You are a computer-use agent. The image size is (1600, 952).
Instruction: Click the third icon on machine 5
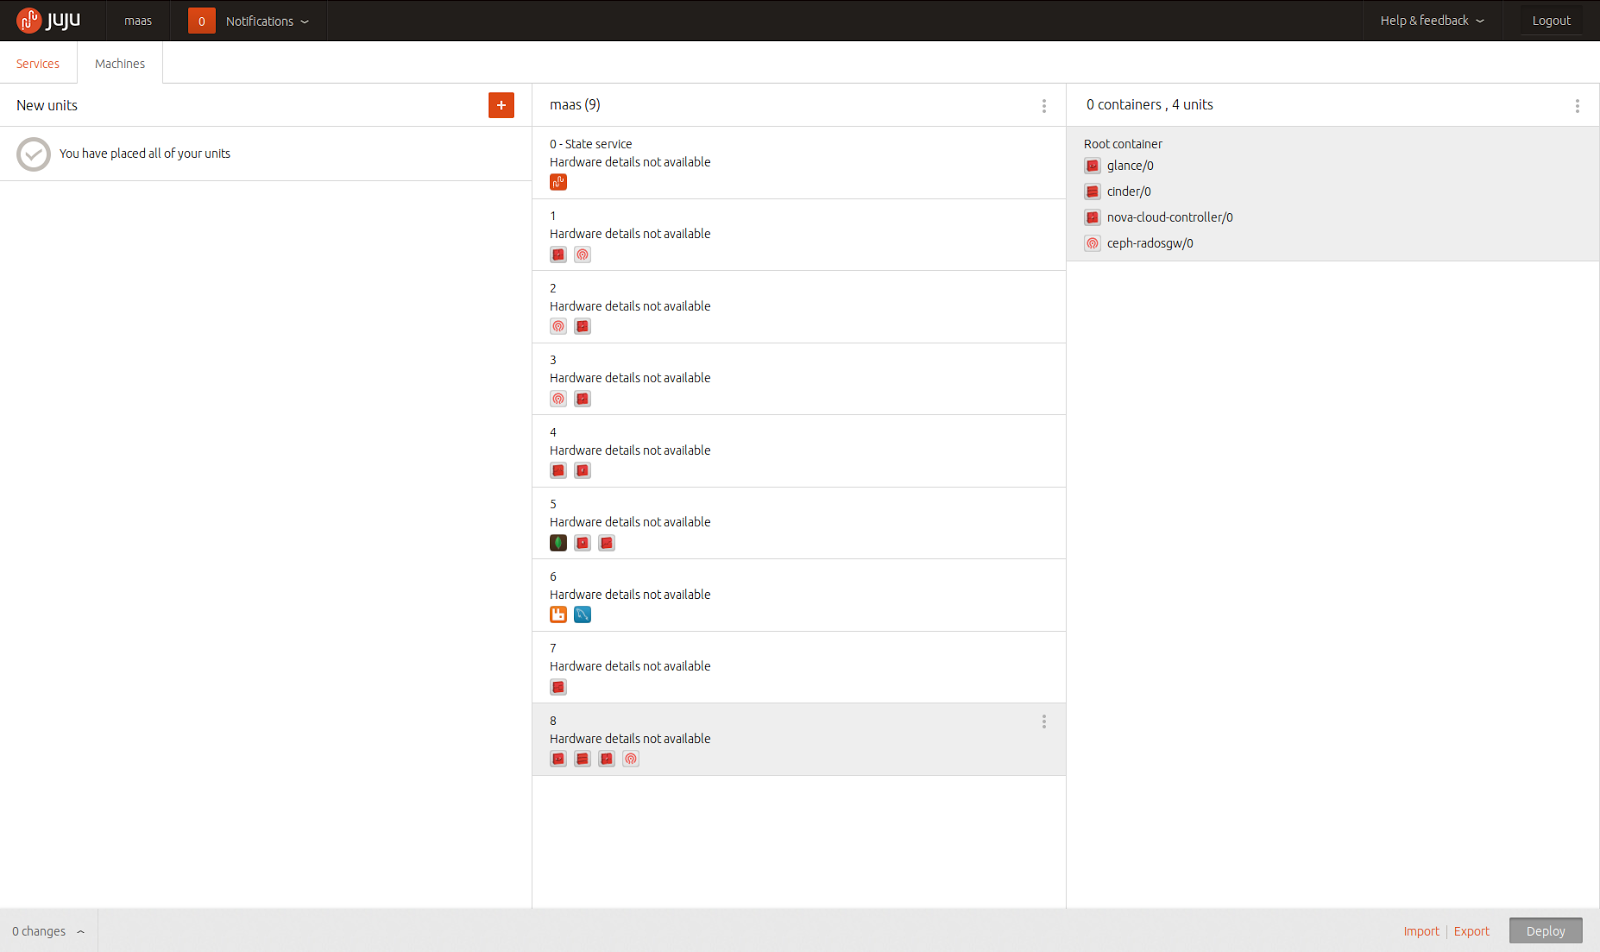(x=606, y=543)
